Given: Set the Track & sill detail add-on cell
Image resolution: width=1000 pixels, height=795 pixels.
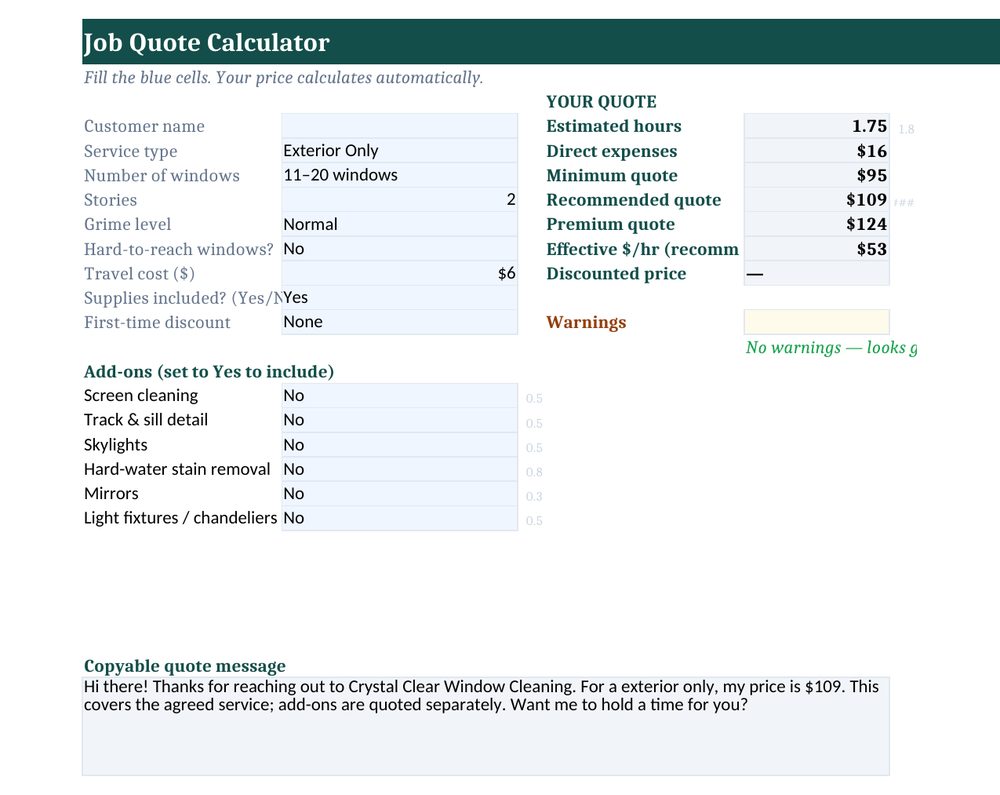Looking at the screenshot, I should [x=399, y=420].
